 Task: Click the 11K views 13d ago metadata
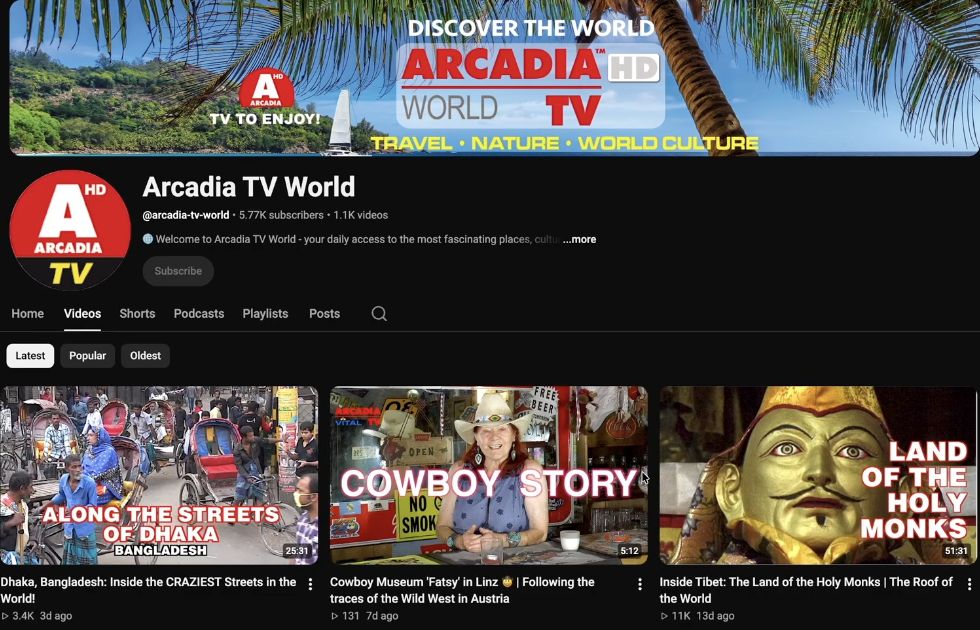tap(698, 616)
